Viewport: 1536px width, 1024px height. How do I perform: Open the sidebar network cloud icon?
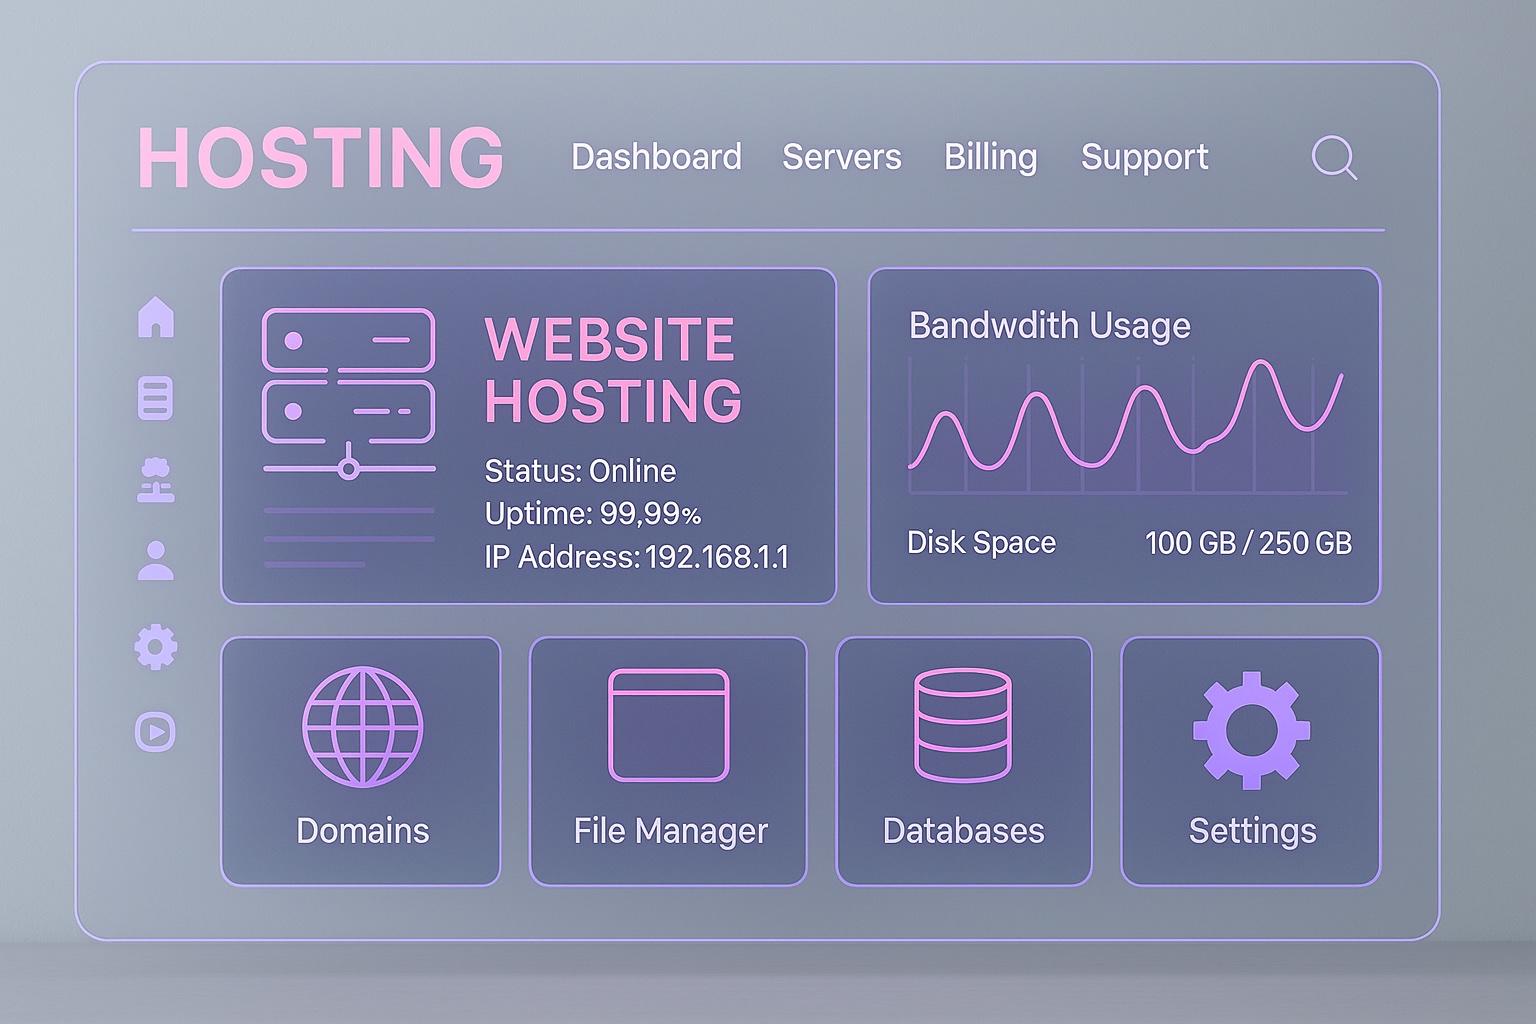pyautogui.click(x=155, y=480)
